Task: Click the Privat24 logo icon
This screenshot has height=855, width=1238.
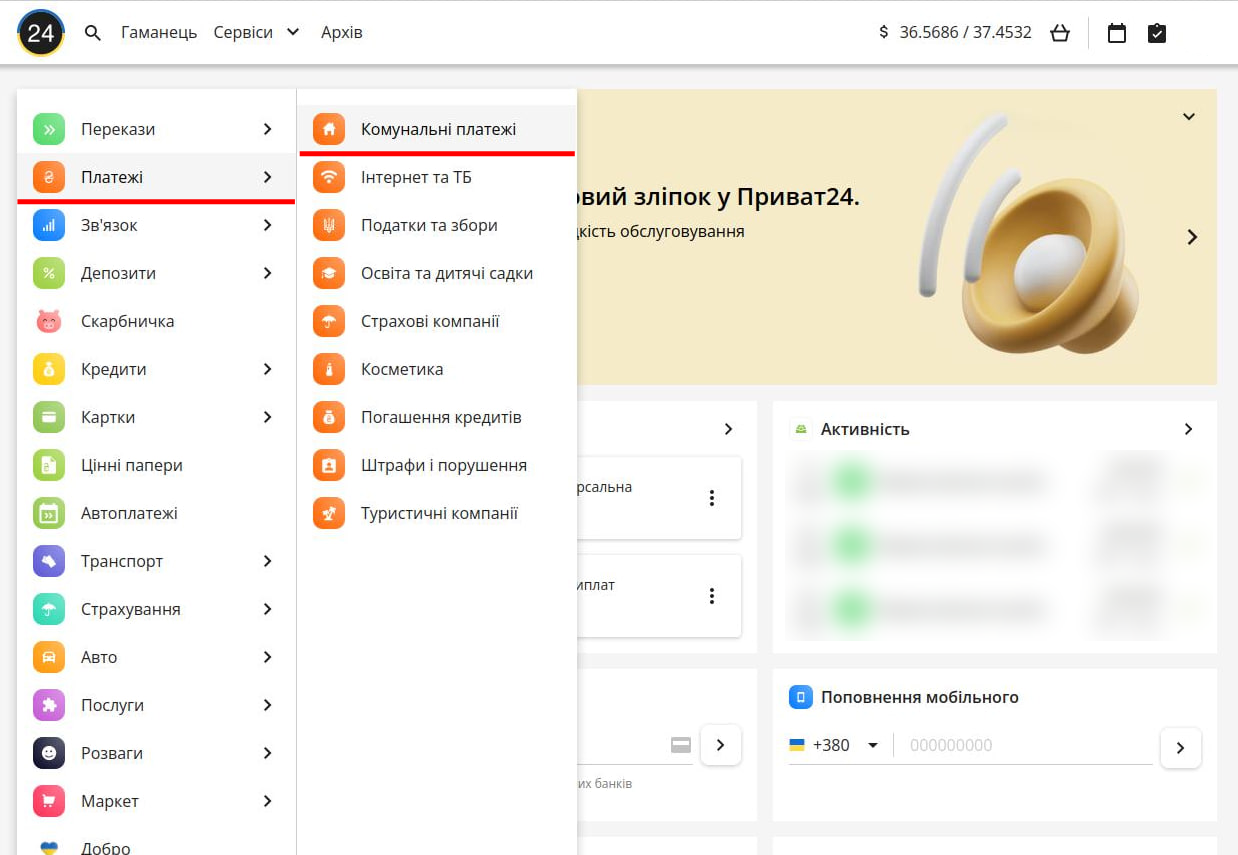Action: [41, 33]
